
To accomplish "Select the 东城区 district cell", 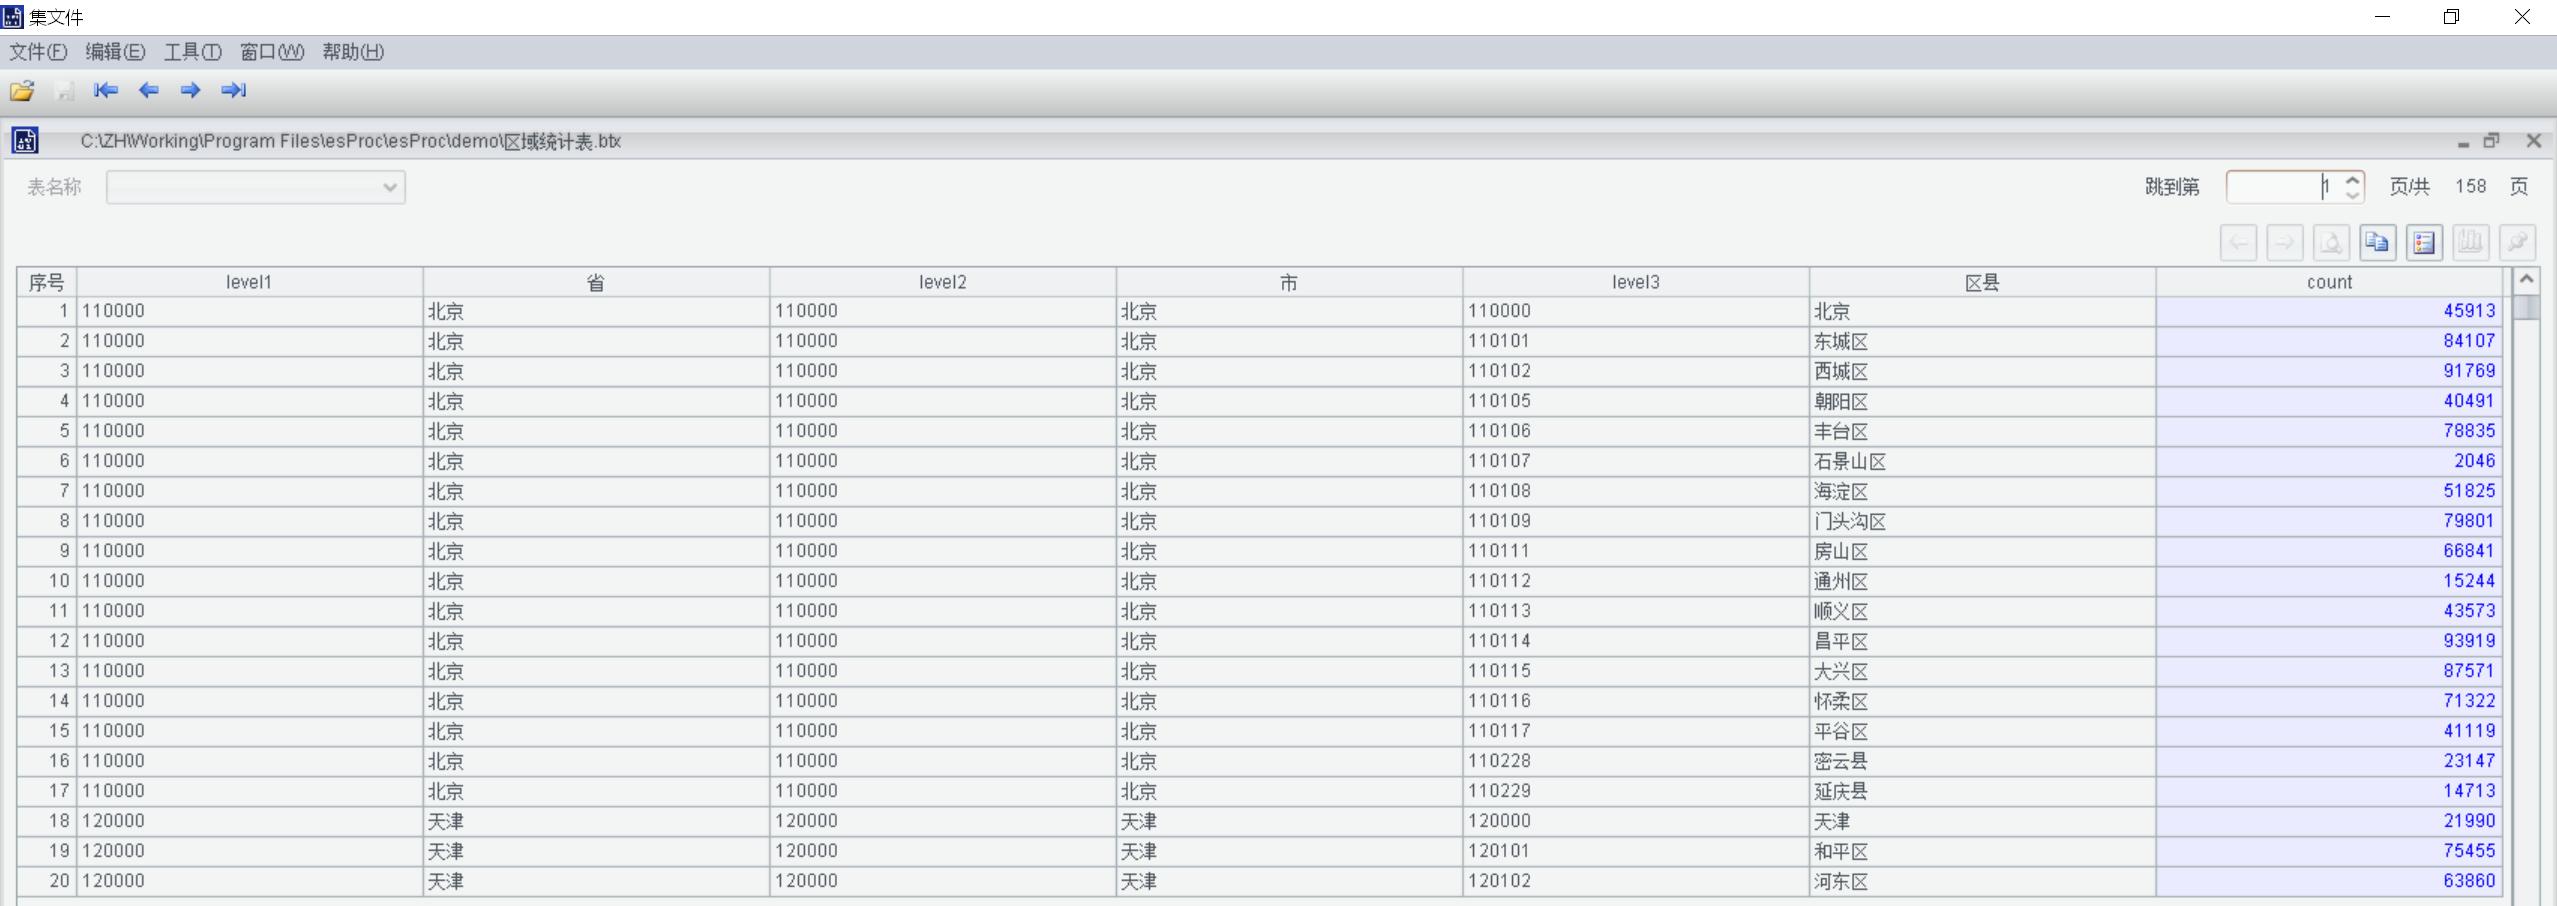I will (1983, 341).
